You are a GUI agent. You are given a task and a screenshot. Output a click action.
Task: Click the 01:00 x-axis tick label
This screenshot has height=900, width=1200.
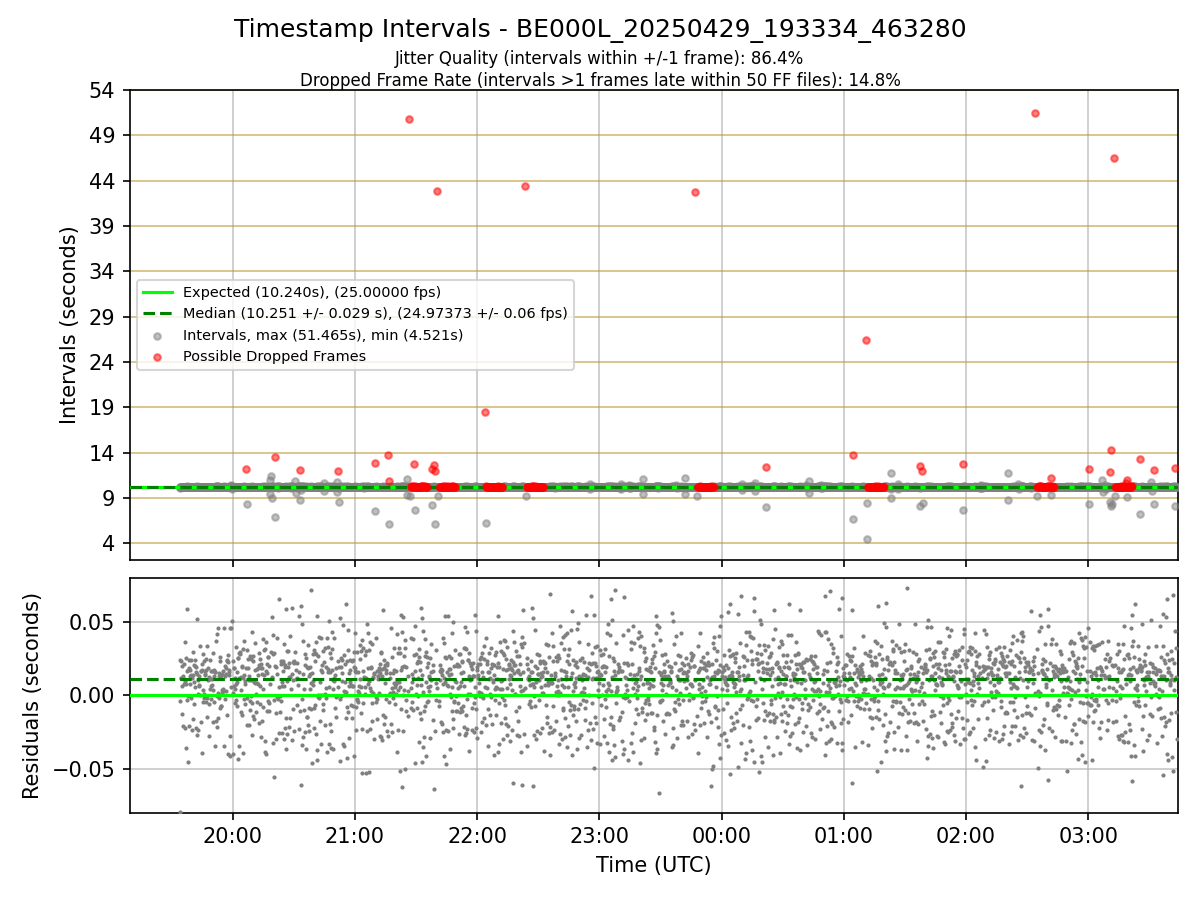(x=844, y=836)
